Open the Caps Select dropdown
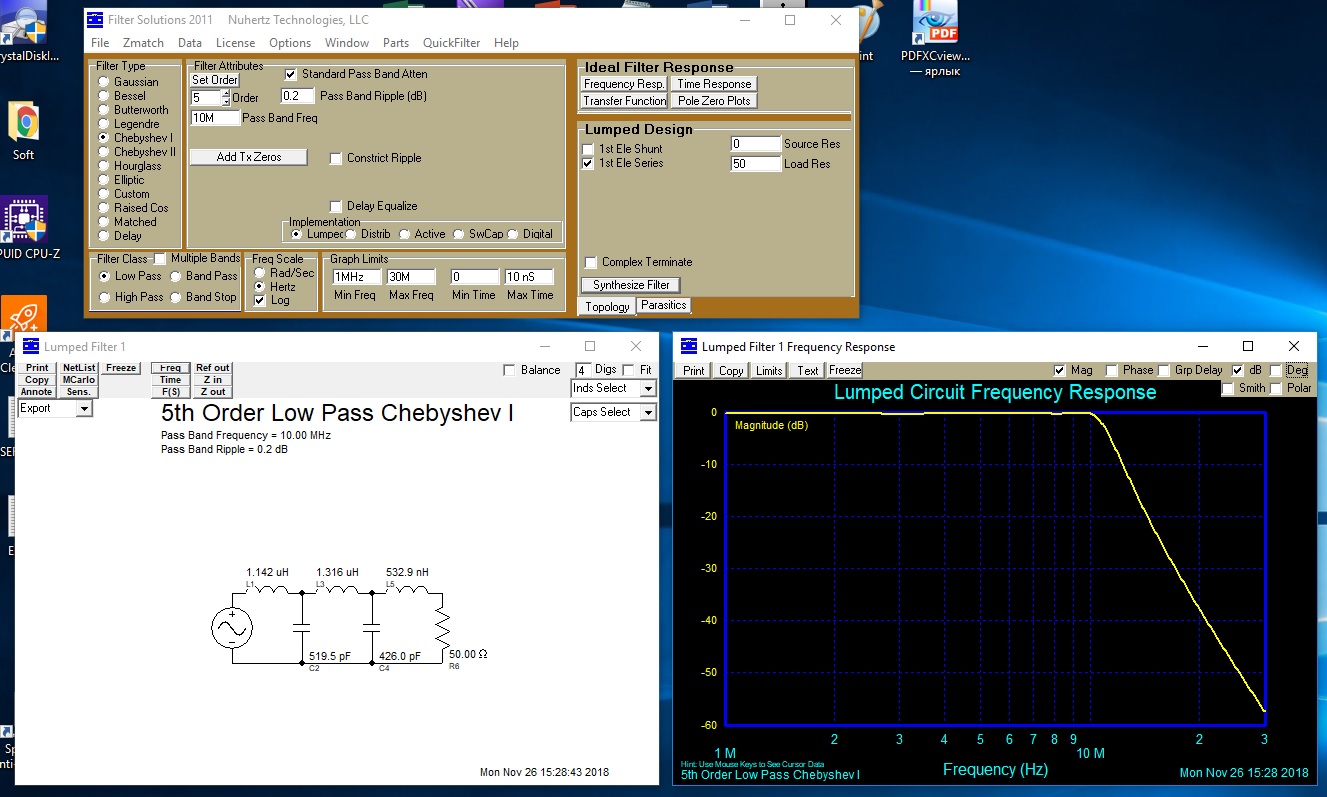Screen dimensions: 1327x797 (x=648, y=412)
